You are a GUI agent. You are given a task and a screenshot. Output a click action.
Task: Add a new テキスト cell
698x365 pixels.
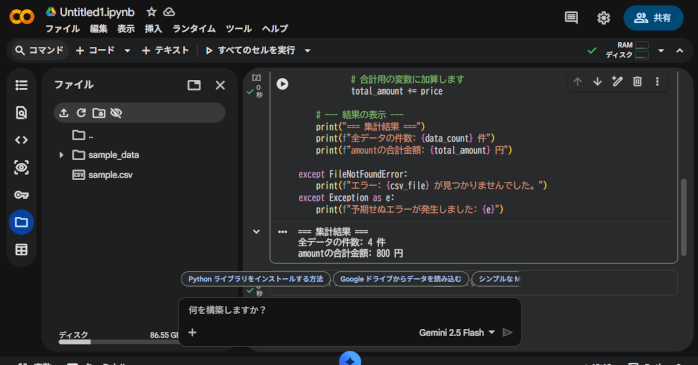pyautogui.click(x=165, y=50)
